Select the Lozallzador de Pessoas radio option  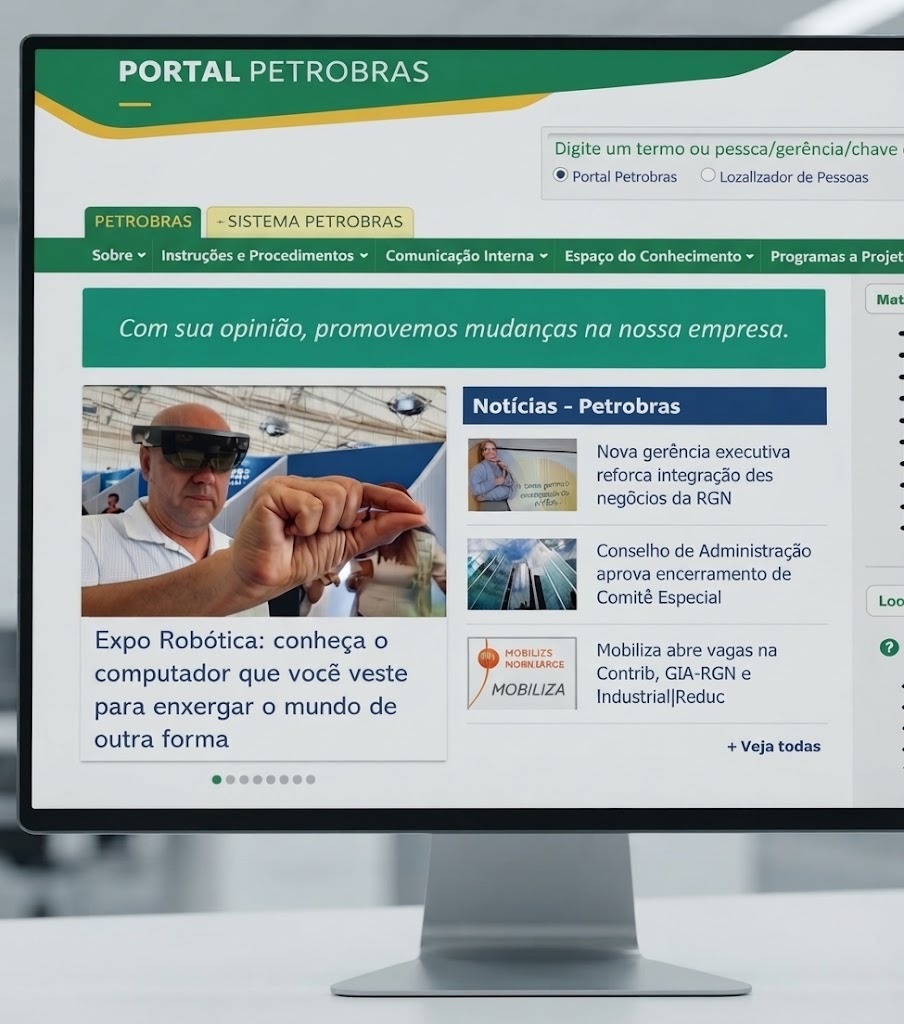pos(707,175)
